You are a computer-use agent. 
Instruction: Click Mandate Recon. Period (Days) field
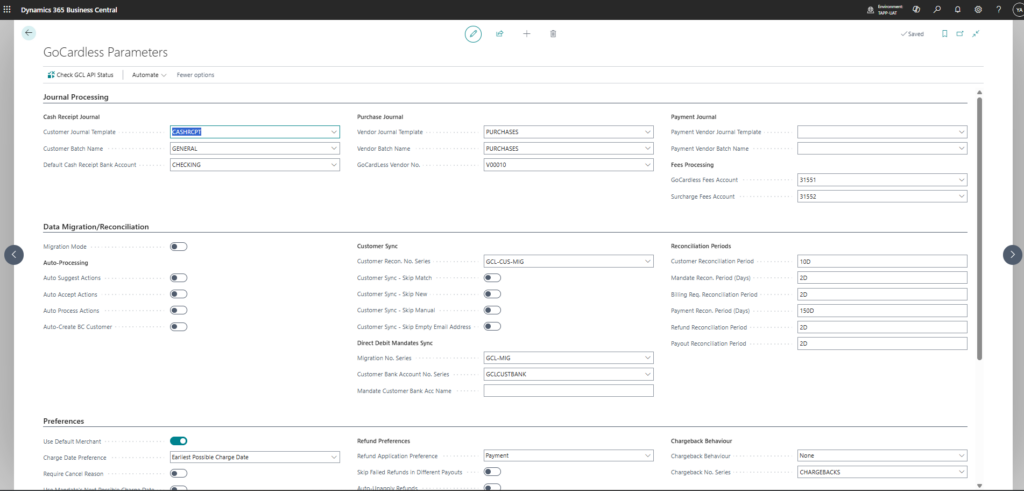[882, 278]
